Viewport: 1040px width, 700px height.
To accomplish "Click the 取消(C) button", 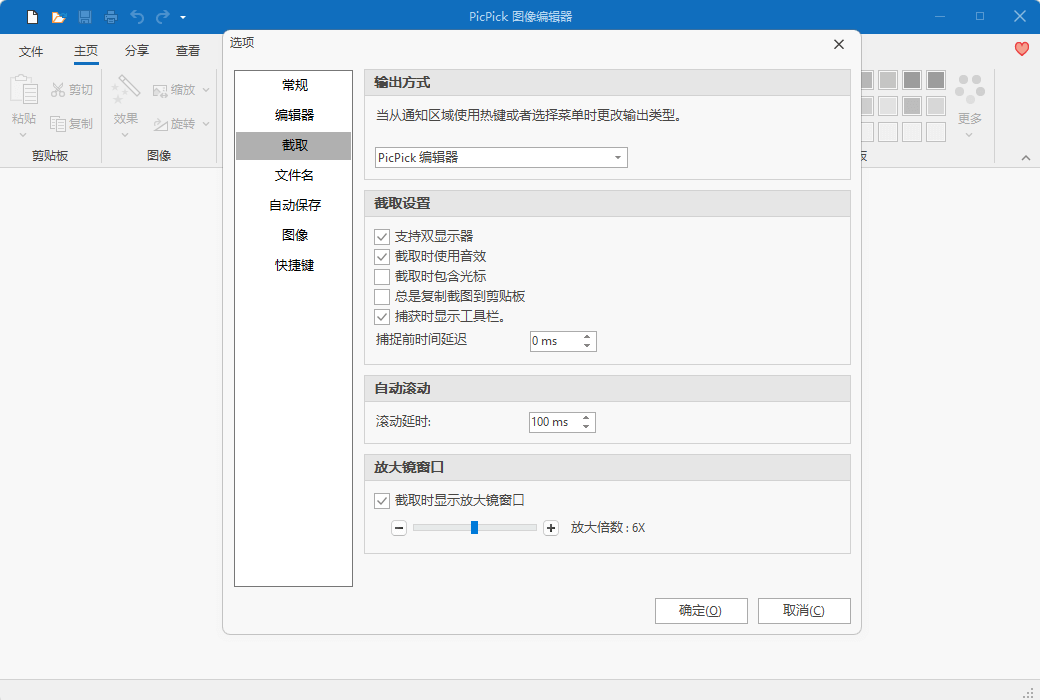I will point(804,611).
